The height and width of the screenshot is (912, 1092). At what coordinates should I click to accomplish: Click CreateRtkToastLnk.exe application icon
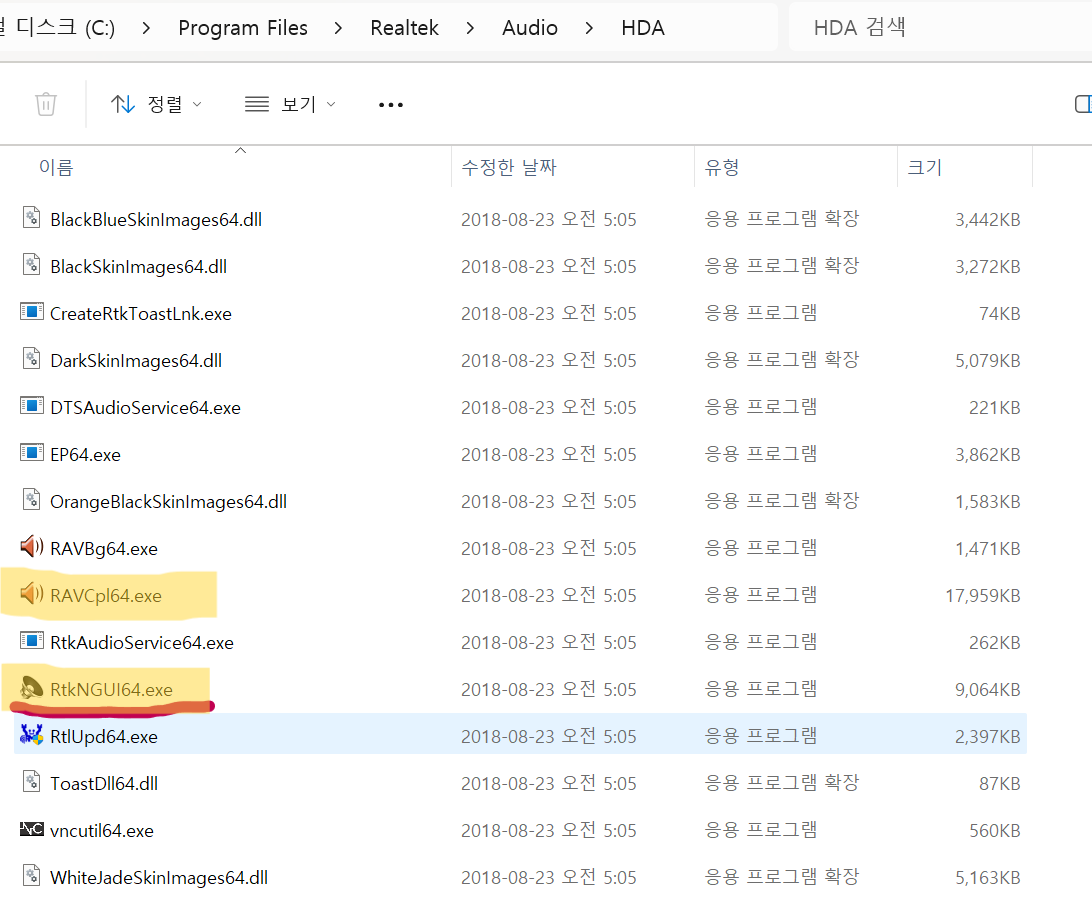pos(31,311)
